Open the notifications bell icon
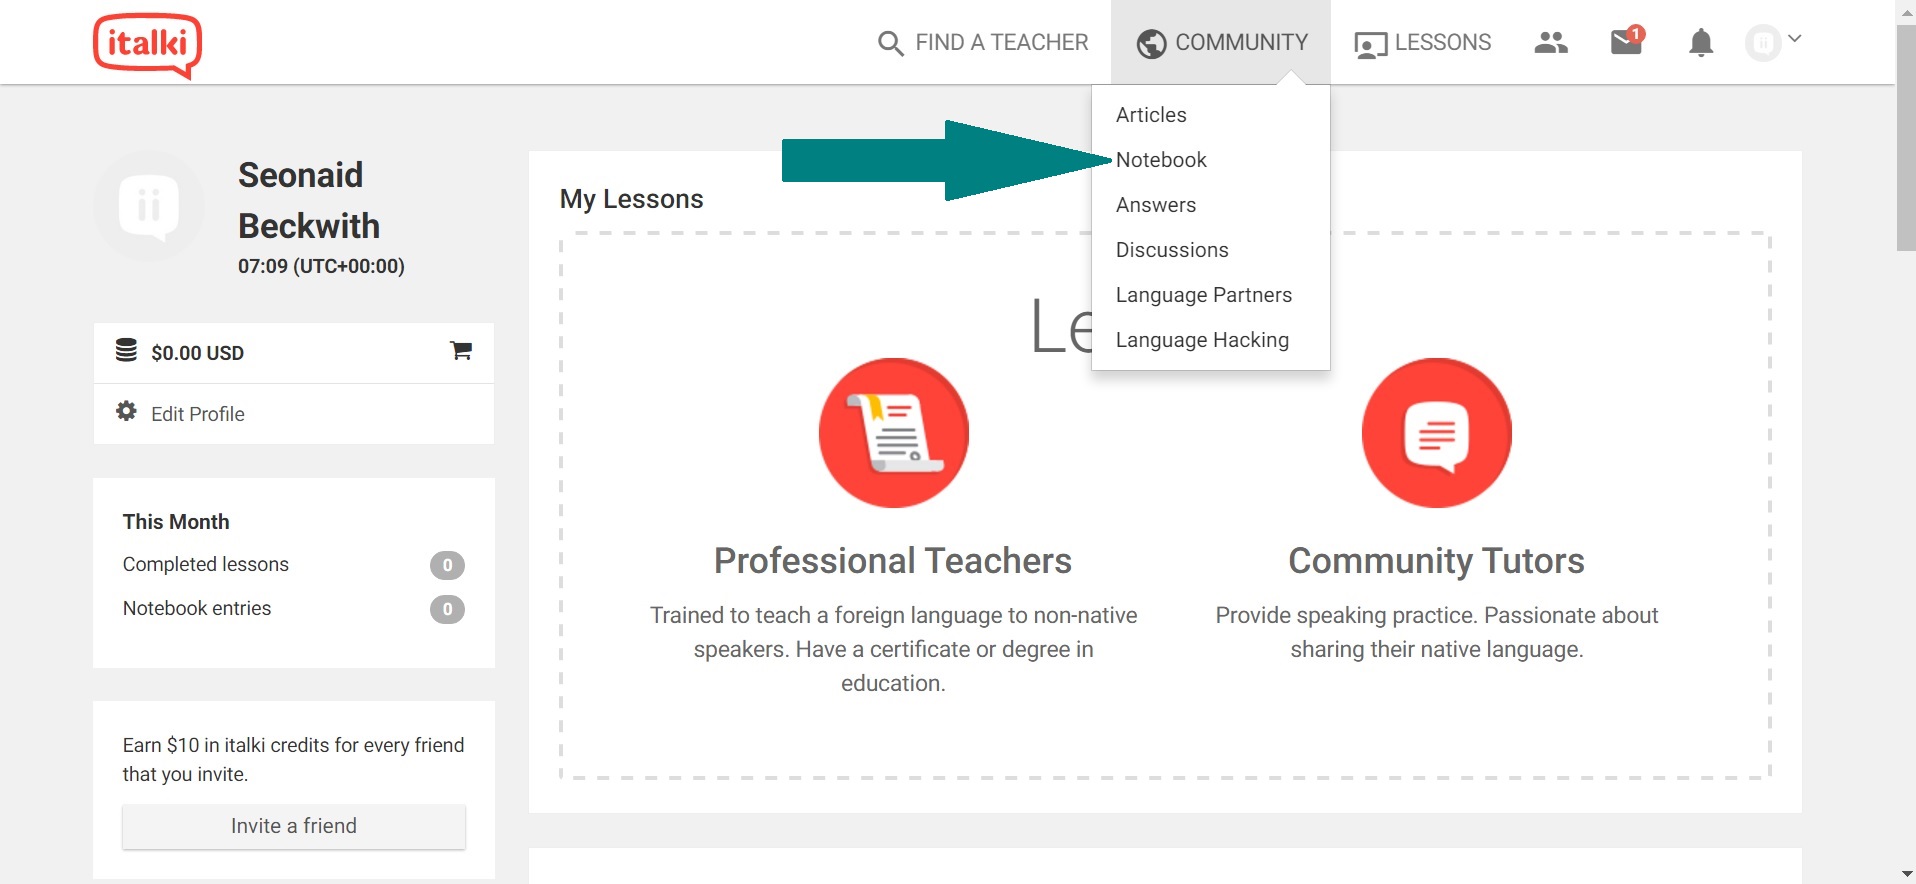 (1701, 43)
